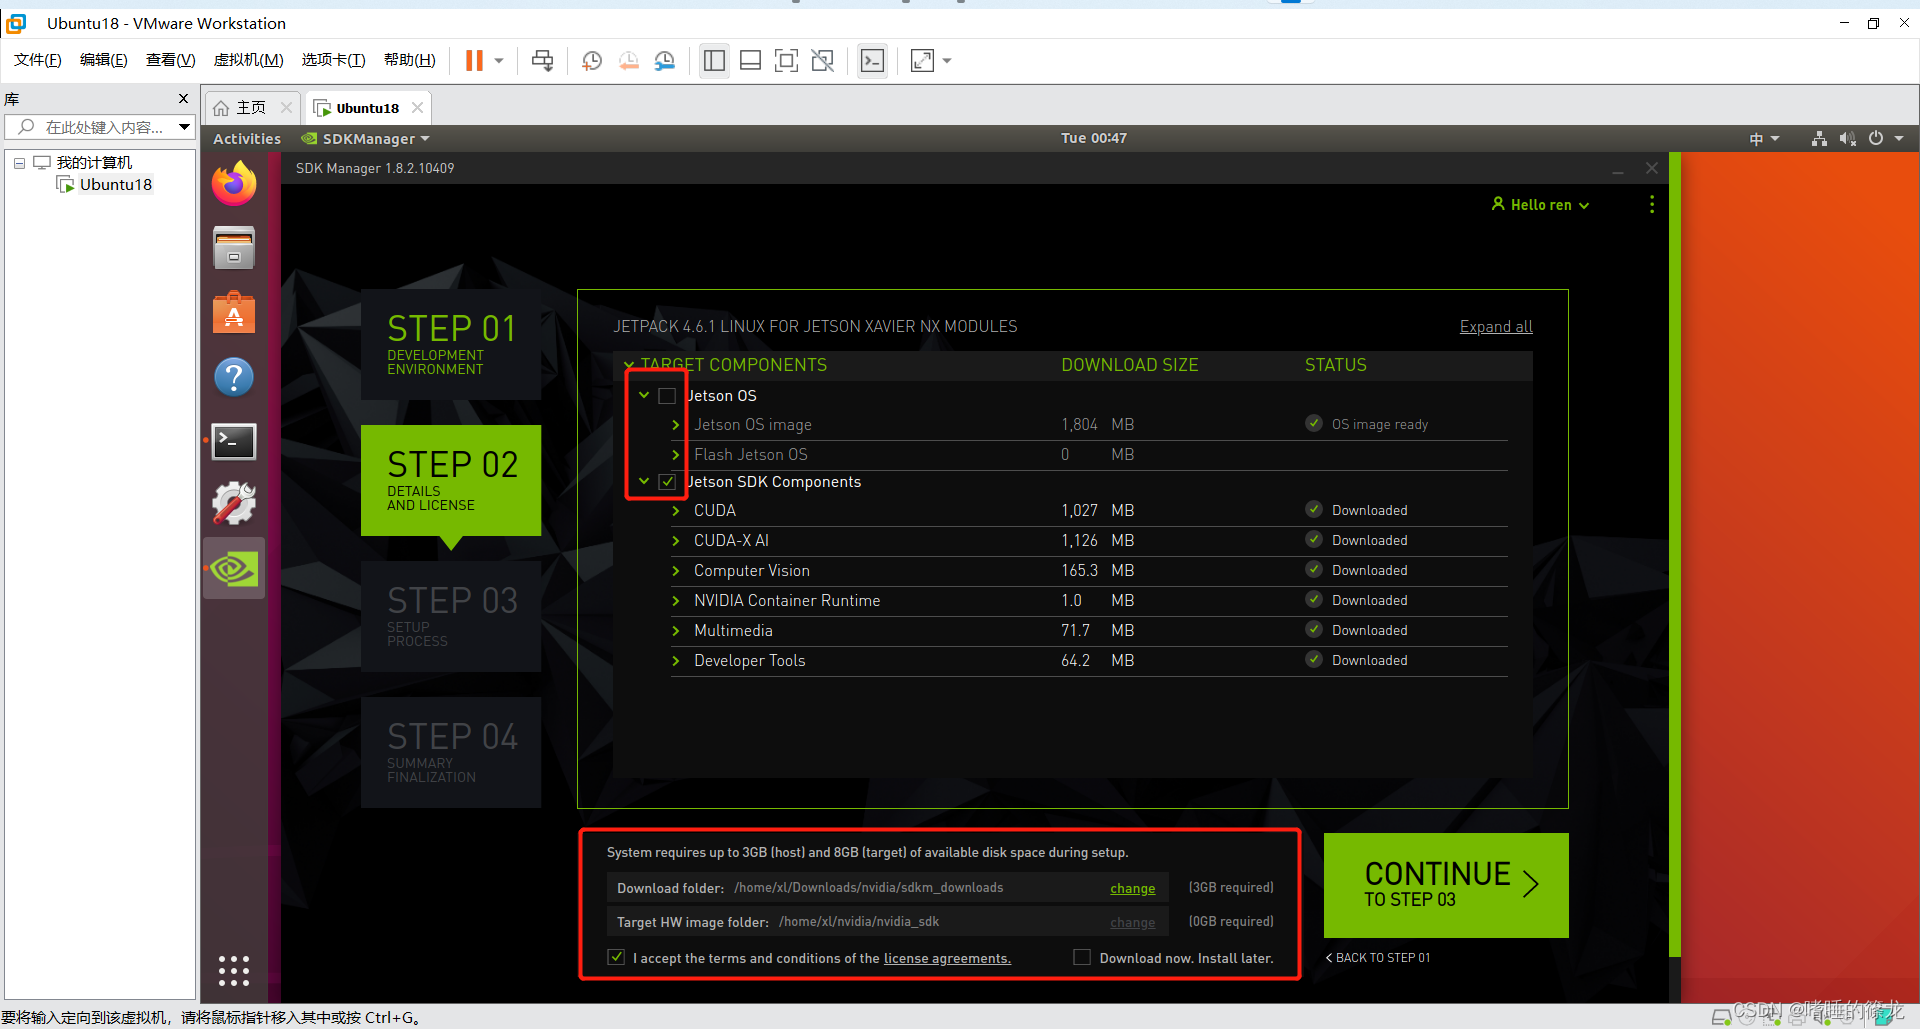Open the 编辑(E) menu

click(x=104, y=60)
